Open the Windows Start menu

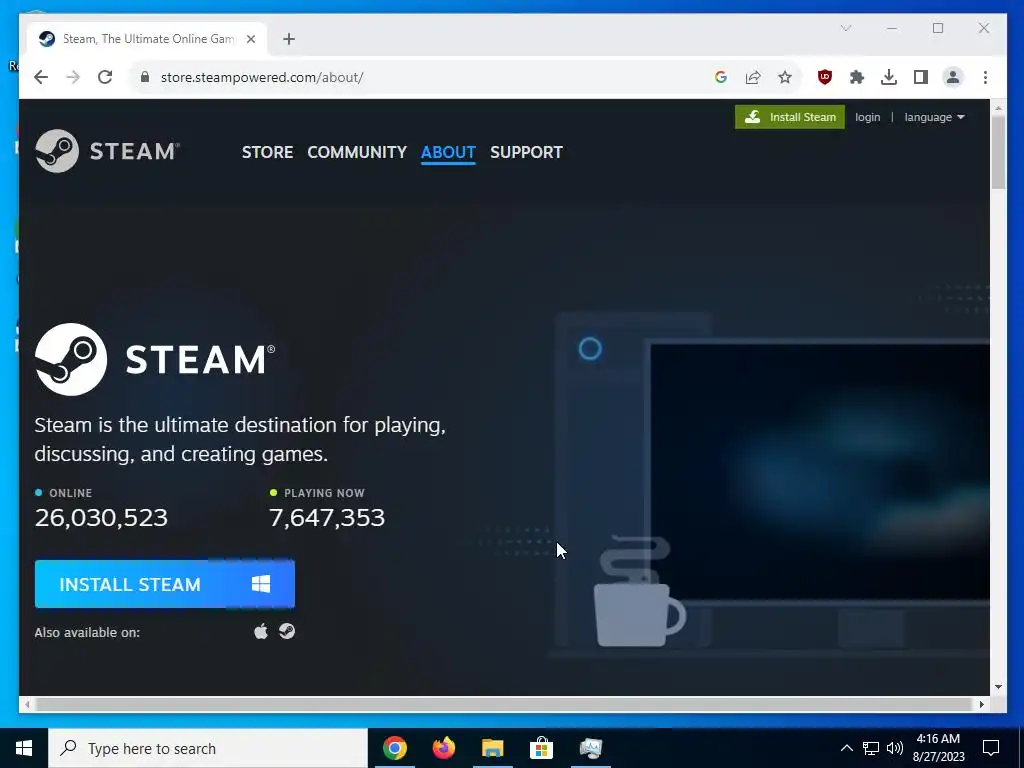coord(24,748)
